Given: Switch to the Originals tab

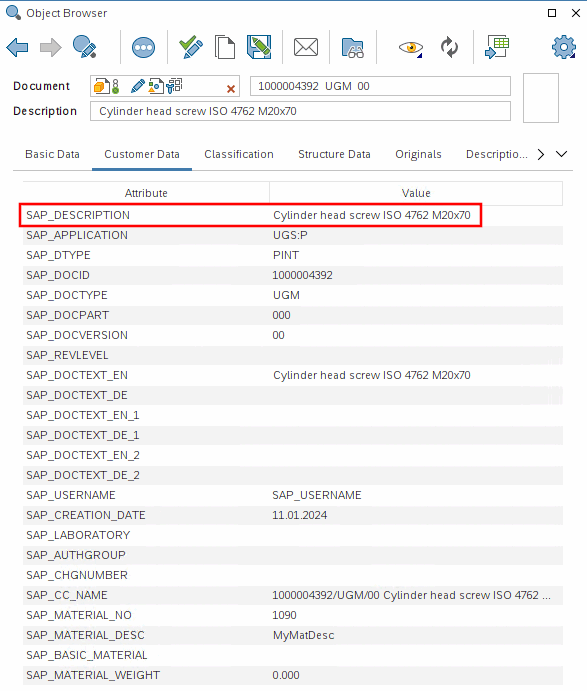Looking at the screenshot, I should (418, 154).
